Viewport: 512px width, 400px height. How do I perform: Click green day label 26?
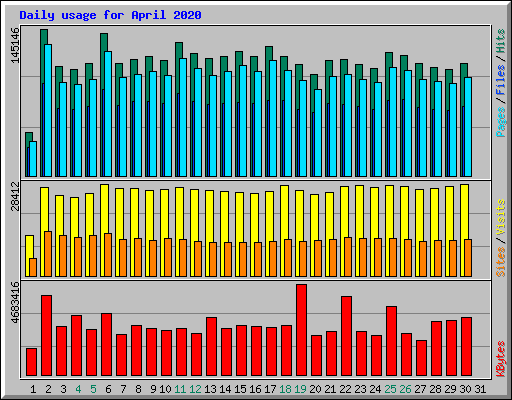coord(405,389)
